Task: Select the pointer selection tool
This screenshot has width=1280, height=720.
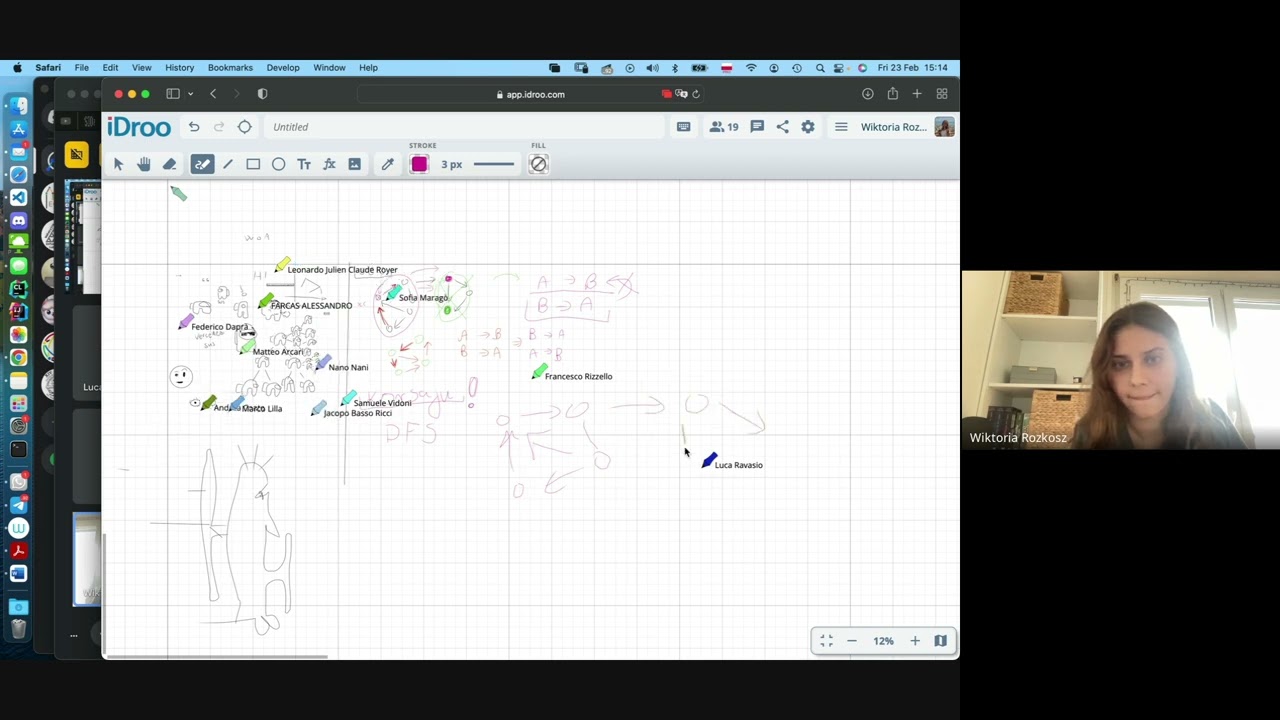Action: click(x=118, y=164)
